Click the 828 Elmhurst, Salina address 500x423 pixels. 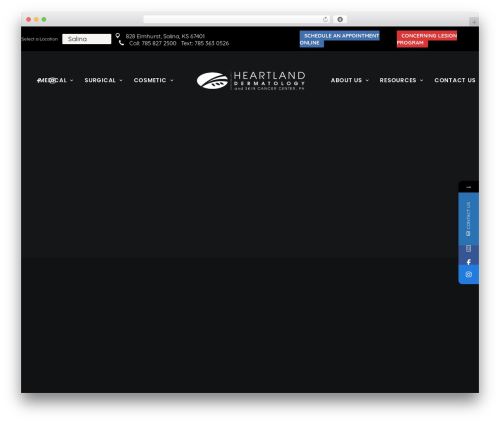pyautogui.click(x=165, y=36)
